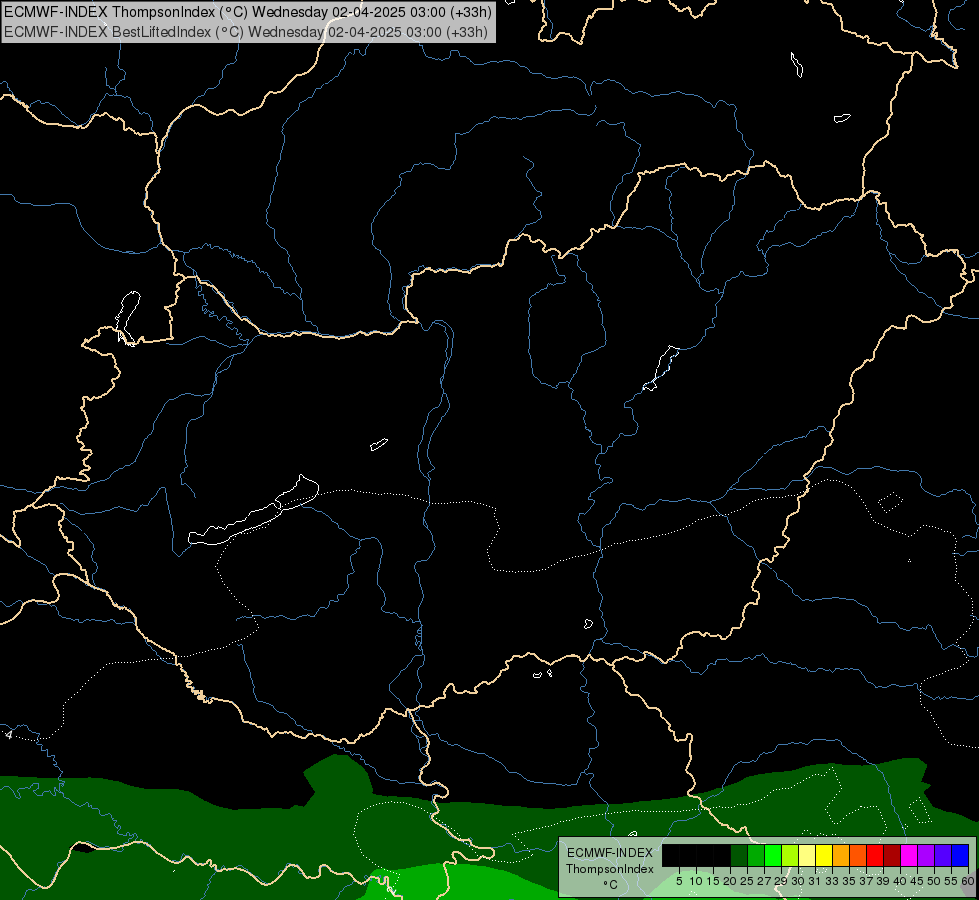
Task: Click the legend tick value '25'
Action: [x=747, y=881]
